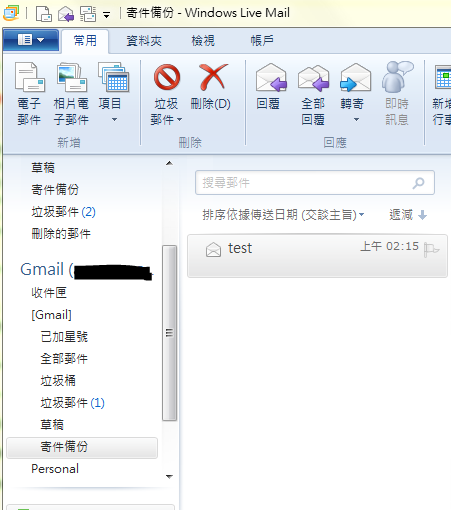The image size is (451, 510).
Task: Flag the test message
Action: click(431, 249)
